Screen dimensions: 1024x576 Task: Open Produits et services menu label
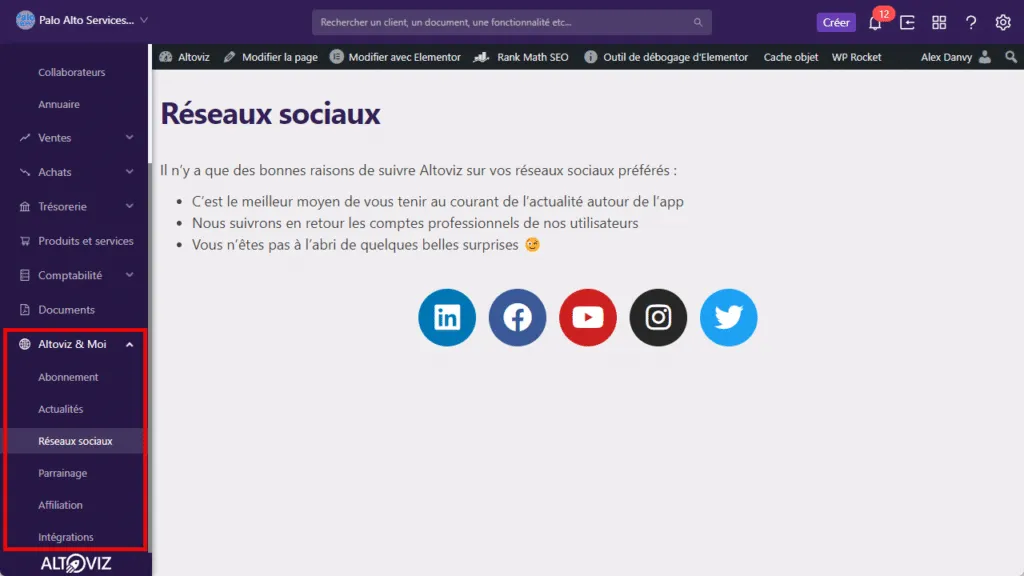86,241
